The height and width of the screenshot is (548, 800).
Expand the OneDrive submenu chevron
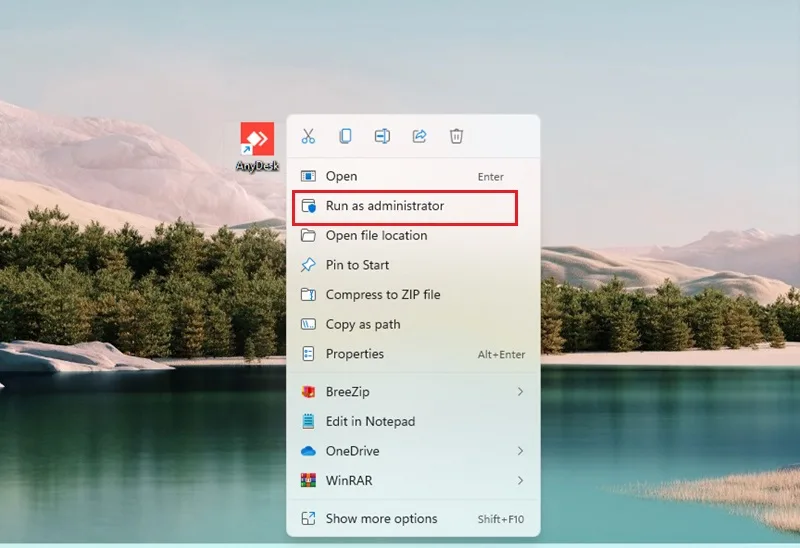520,451
